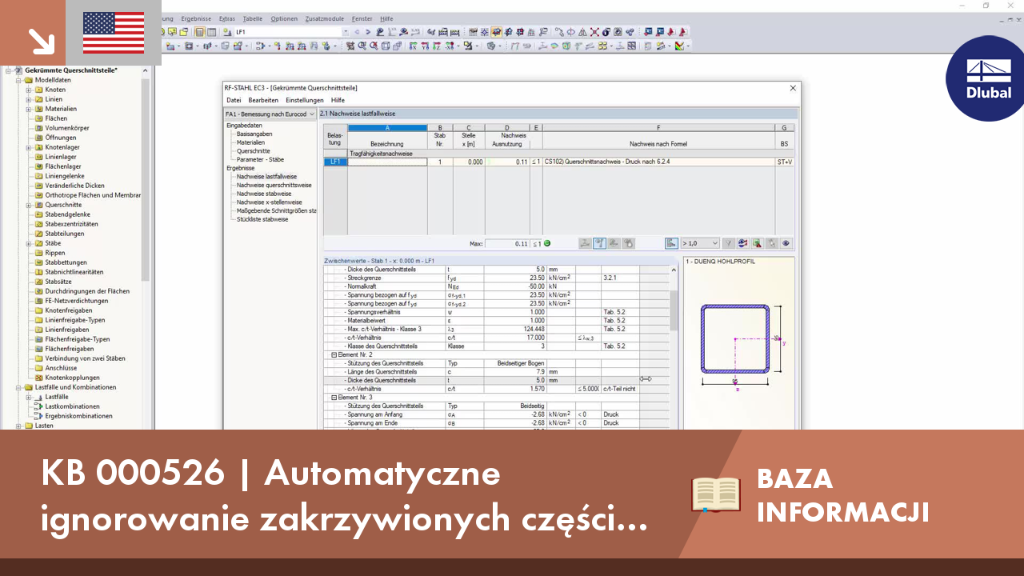The height and width of the screenshot is (576, 1024).
Task: Click the green status indicator next to Max value
Action: [547, 244]
